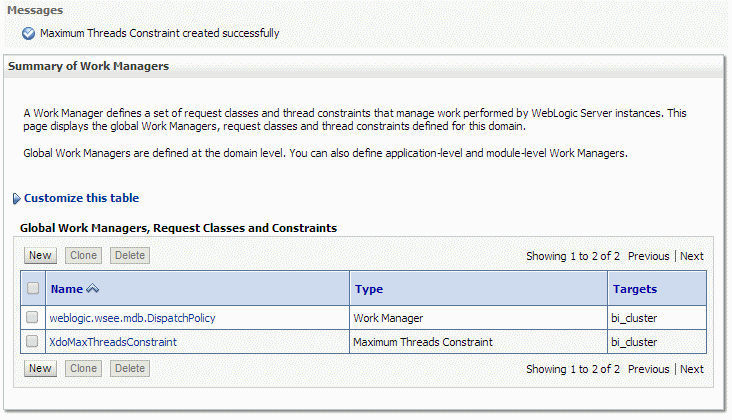Click the bottom Clone button
This screenshot has width=732, height=420.
tap(84, 368)
